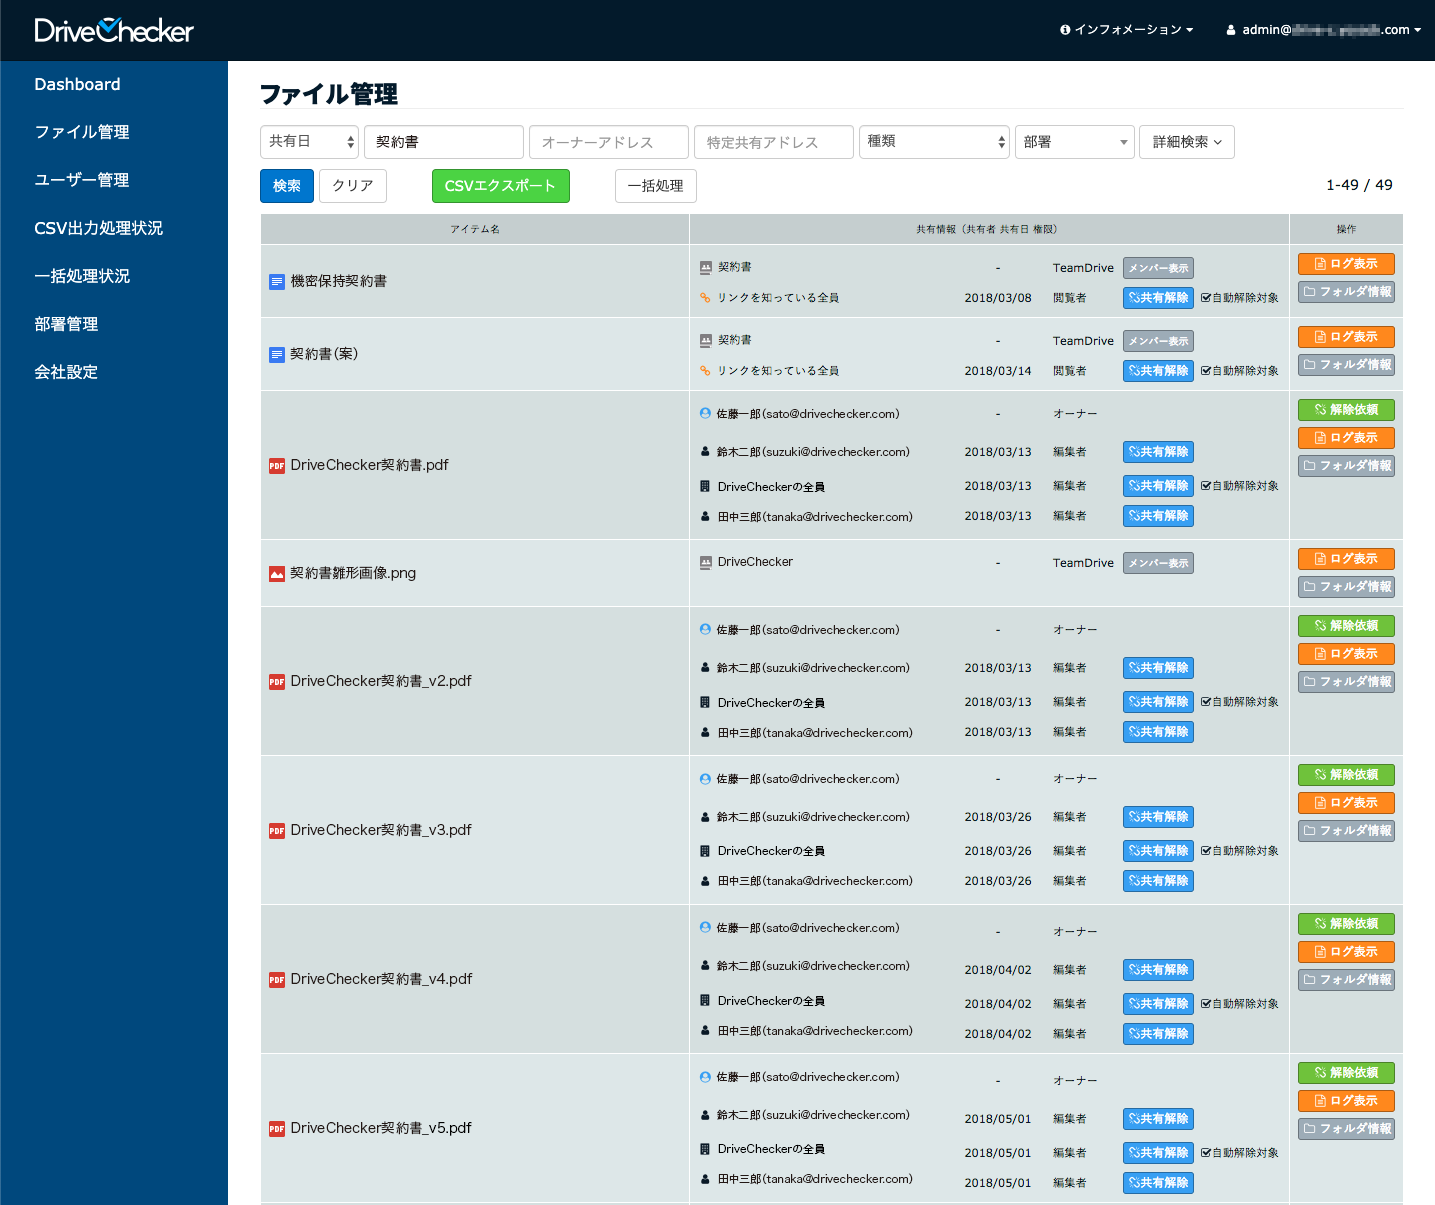The width and height of the screenshot is (1435, 1205).
Task: Click person icon for tanaka in DriveChecker契約書.pdf
Action: [706, 517]
